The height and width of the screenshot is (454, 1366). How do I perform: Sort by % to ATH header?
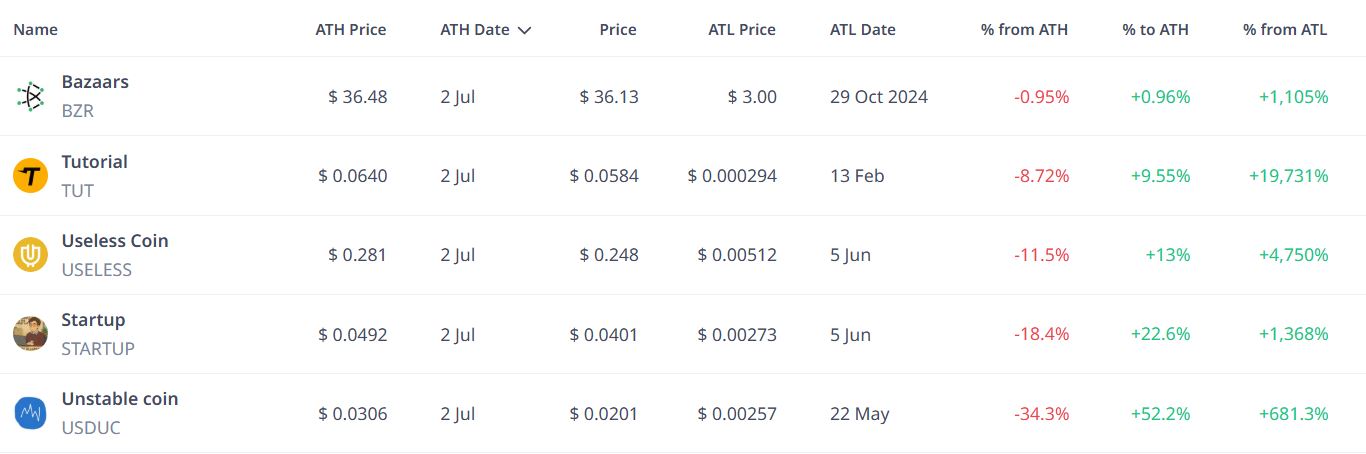pyautogui.click(x=1156, y=30)
